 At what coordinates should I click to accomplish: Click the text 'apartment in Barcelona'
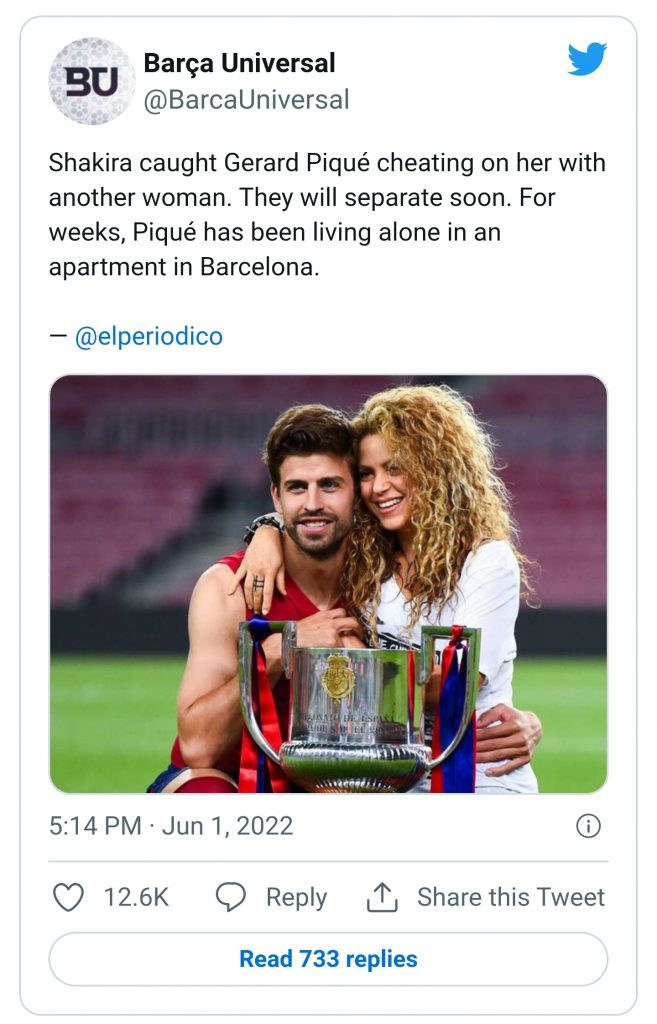click(x=183, y=268)
